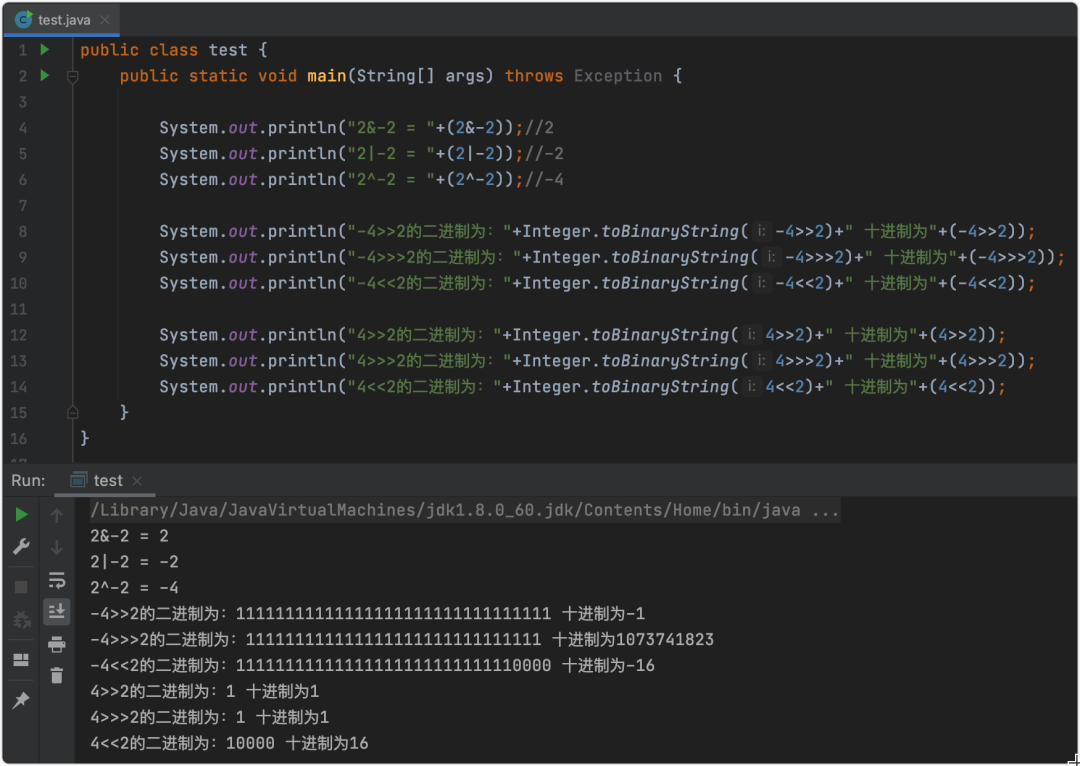1080x766 pixels.
Task: Click the down arrow stack trace icon
Action: (x=57, y=547)
